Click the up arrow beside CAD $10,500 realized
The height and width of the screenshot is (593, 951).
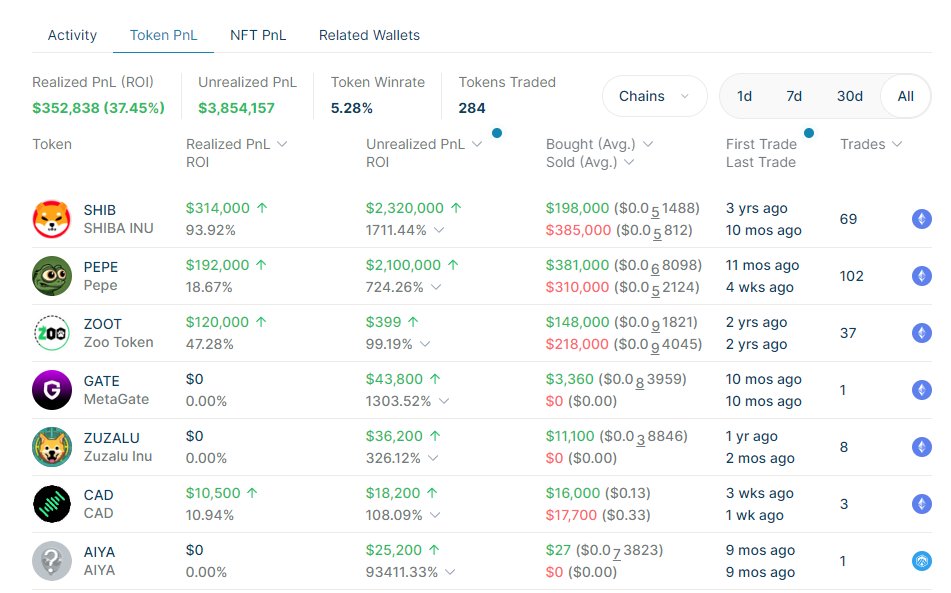pos(252,493)
